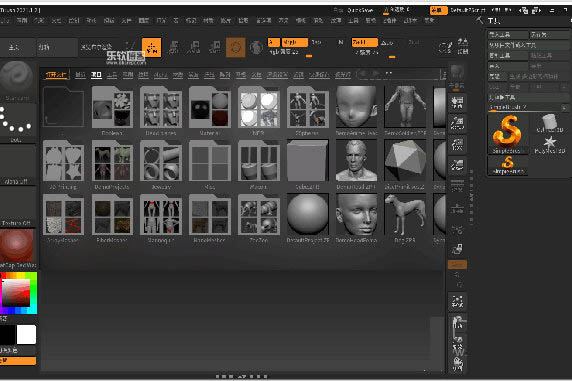Viewport: 572px width, 381px height.
Task: Activate the orange Draw mode button
Action: (151, 47)
